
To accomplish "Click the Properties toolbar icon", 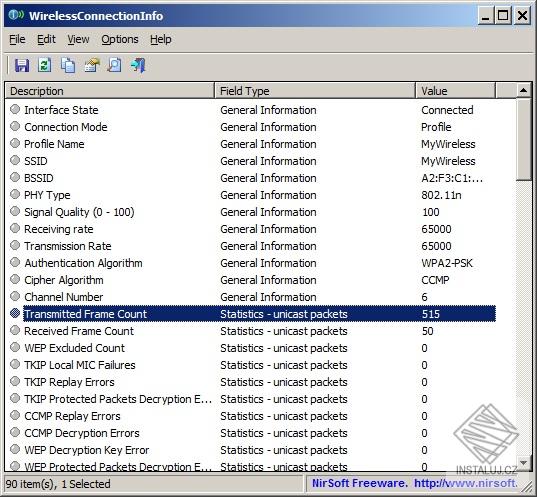I will (x=91, y=65).
